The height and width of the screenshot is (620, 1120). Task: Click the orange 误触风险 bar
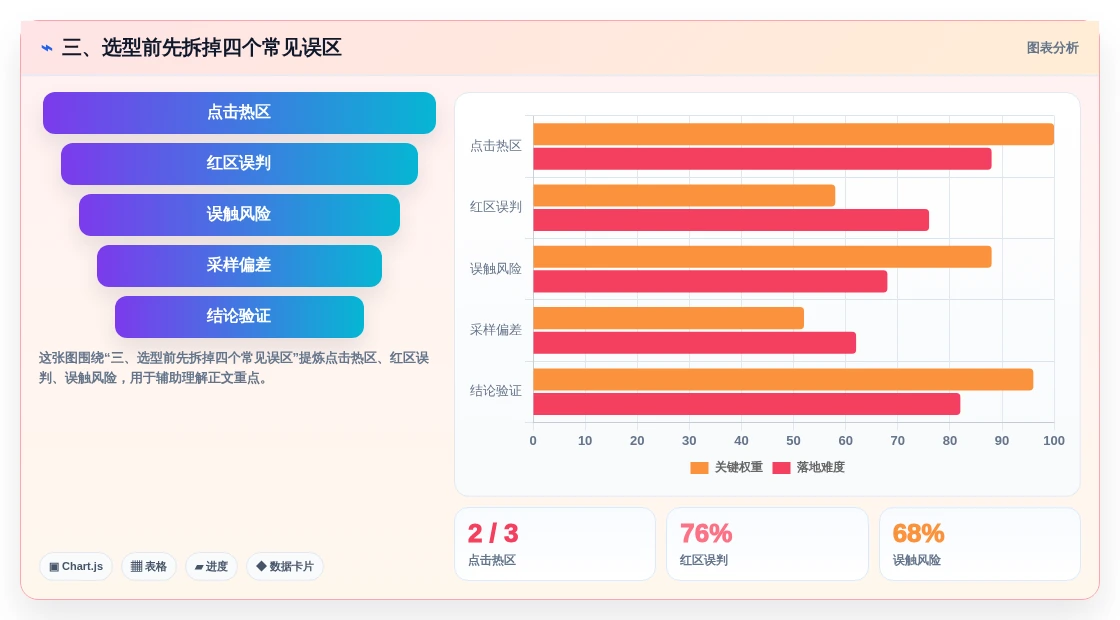(x=762, y=257)
